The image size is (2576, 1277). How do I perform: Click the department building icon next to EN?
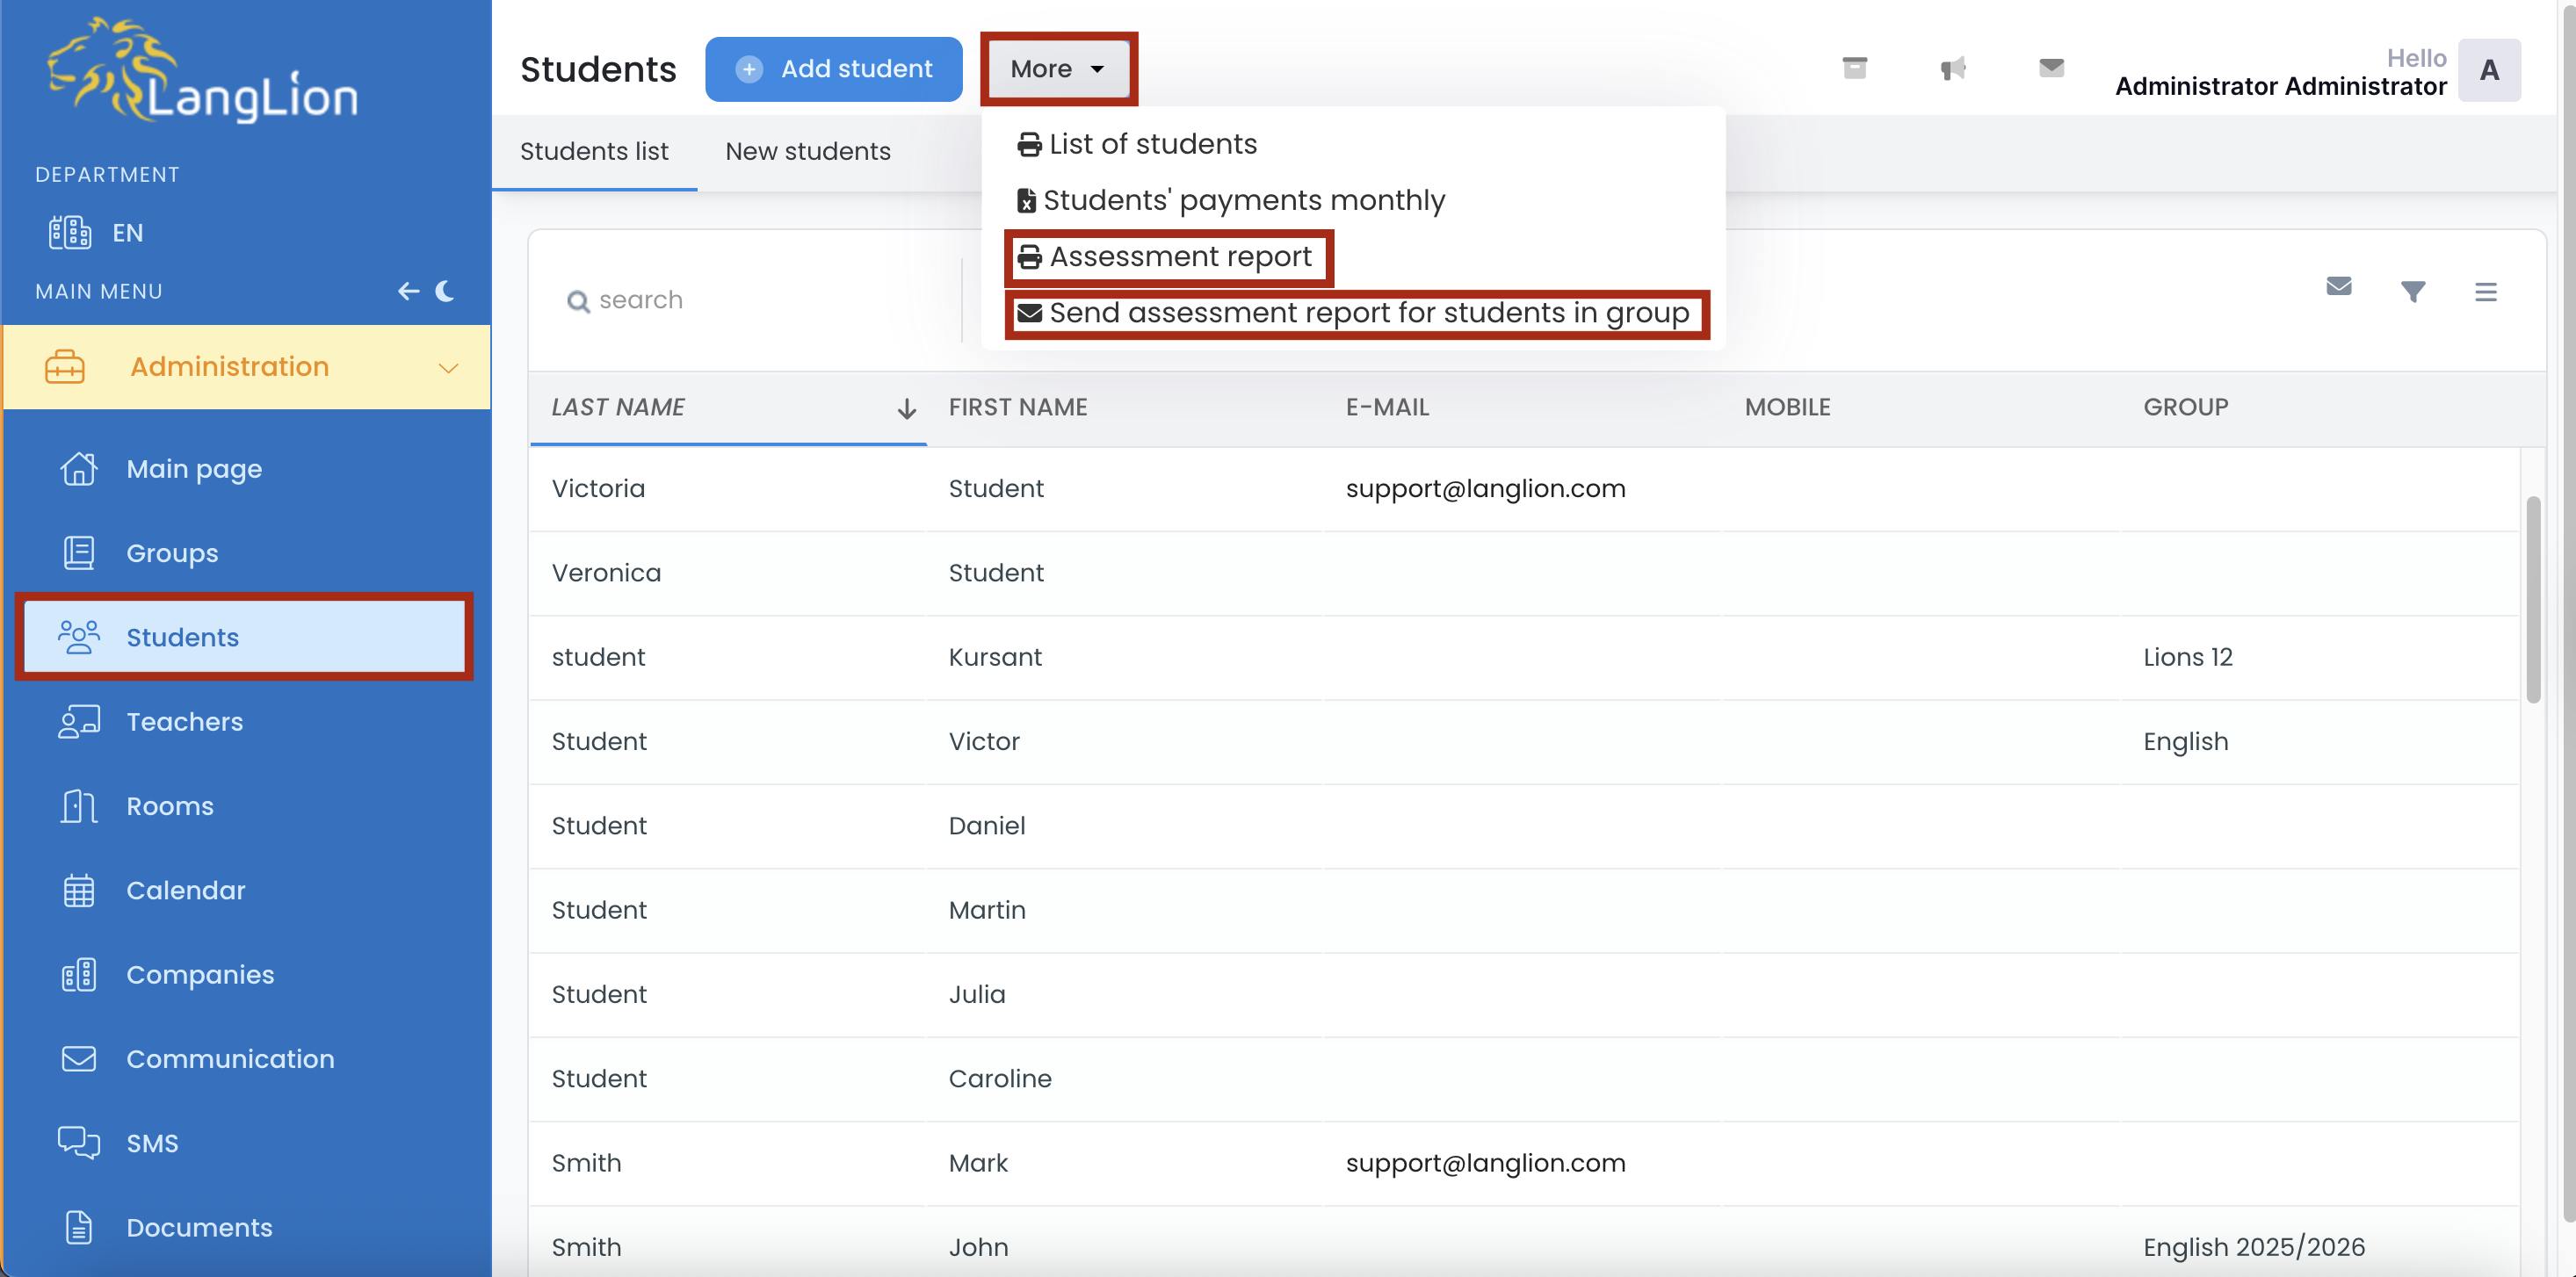70,232
